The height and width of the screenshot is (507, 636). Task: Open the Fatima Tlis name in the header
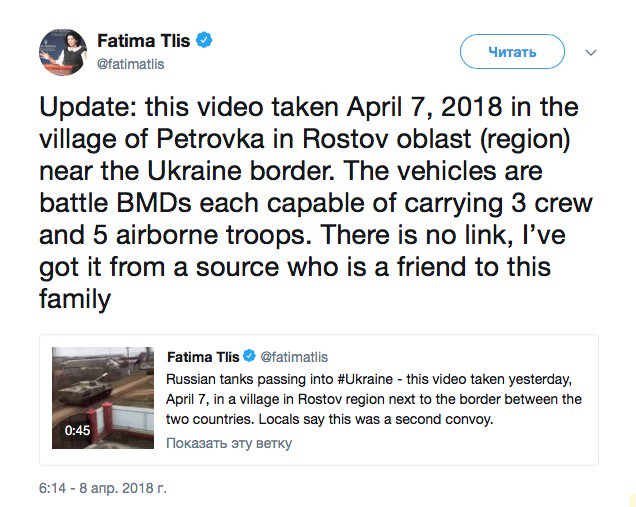(x=144, y=41)
